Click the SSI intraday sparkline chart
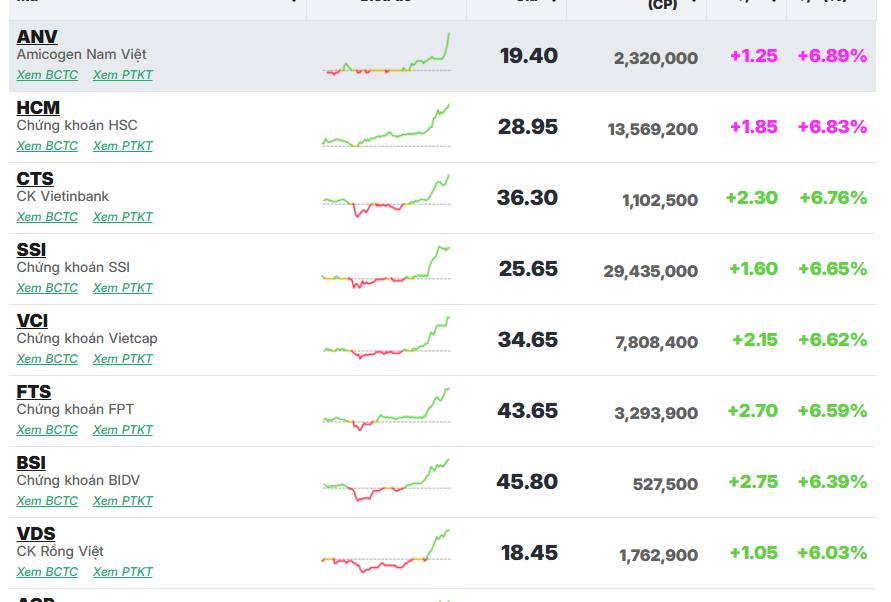The width and height of the screenshot is (891, 602). coord(386,268)
